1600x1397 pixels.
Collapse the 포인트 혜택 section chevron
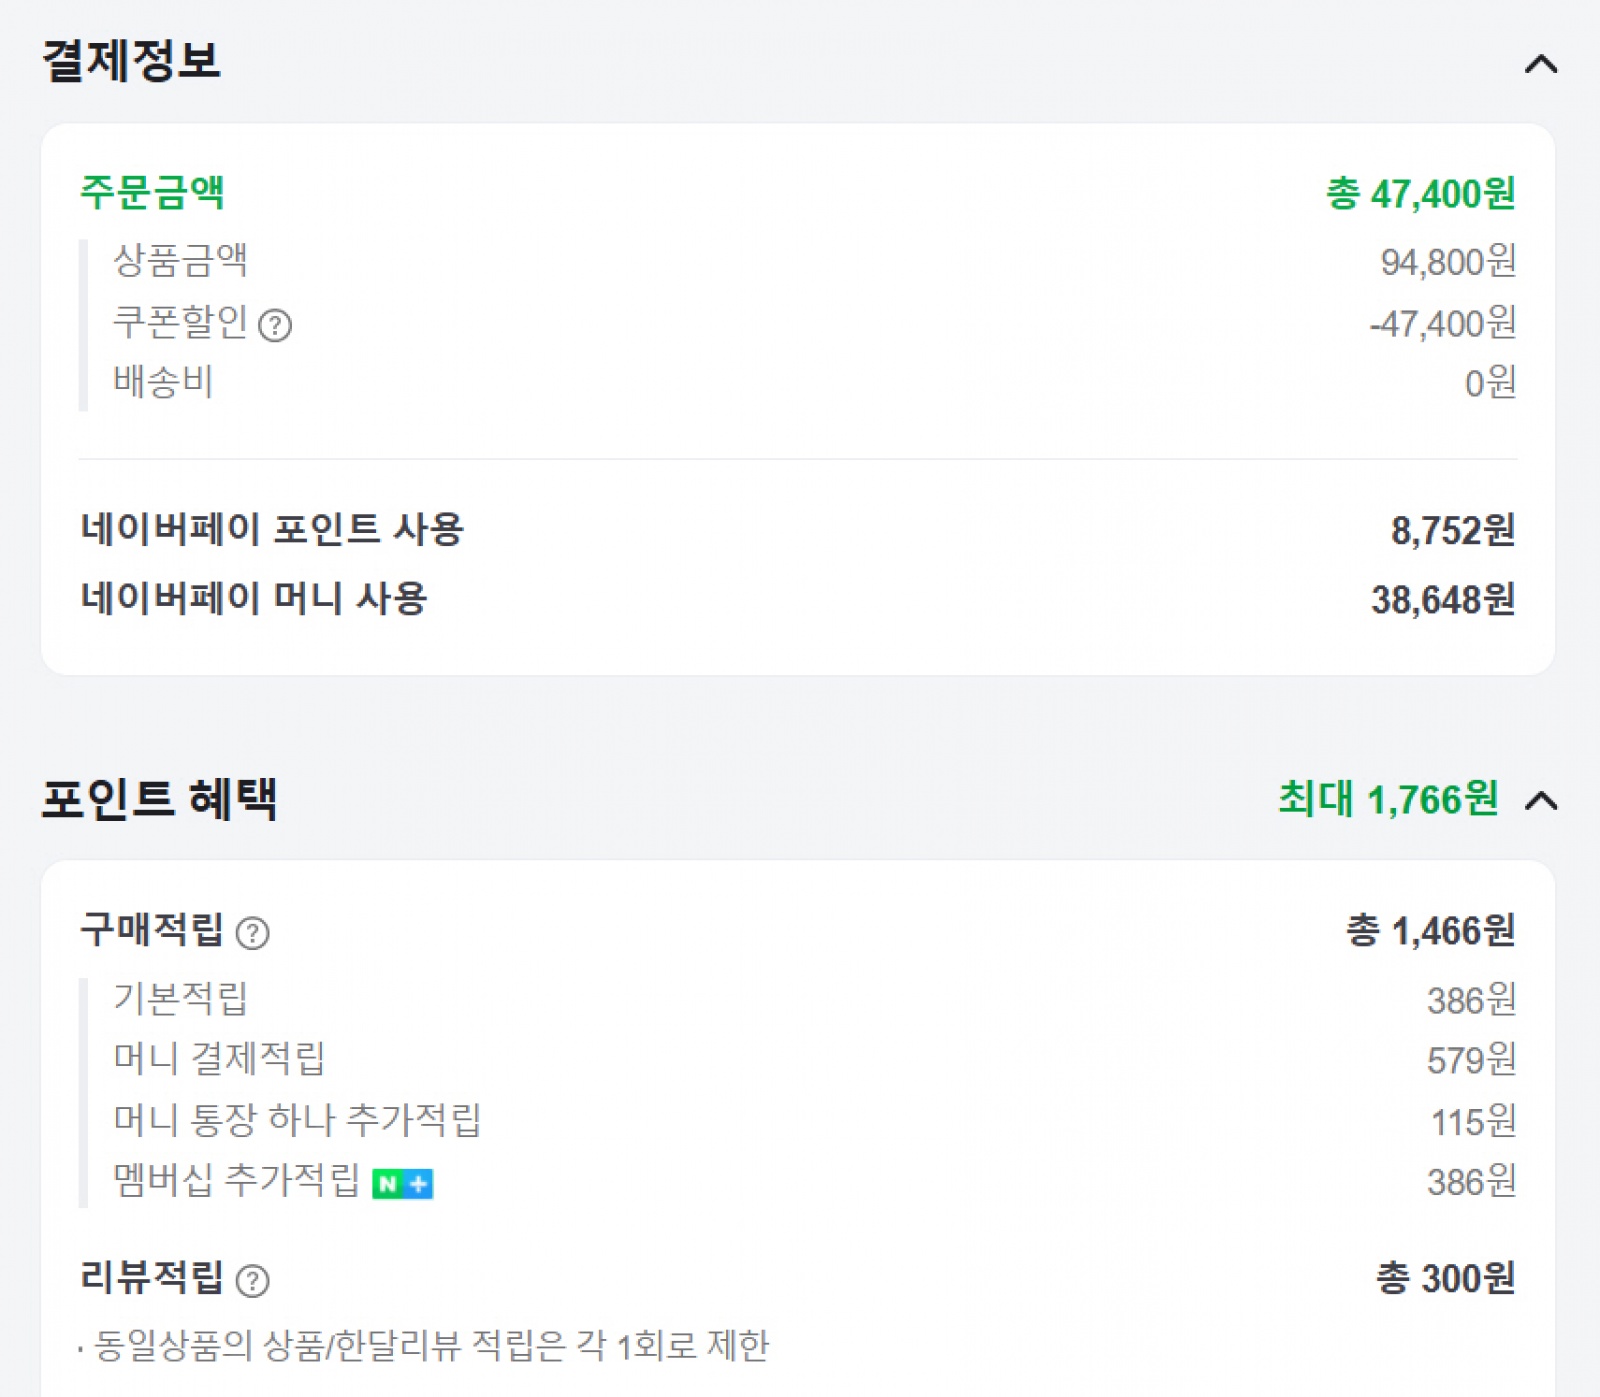(x=1541, y=801)
